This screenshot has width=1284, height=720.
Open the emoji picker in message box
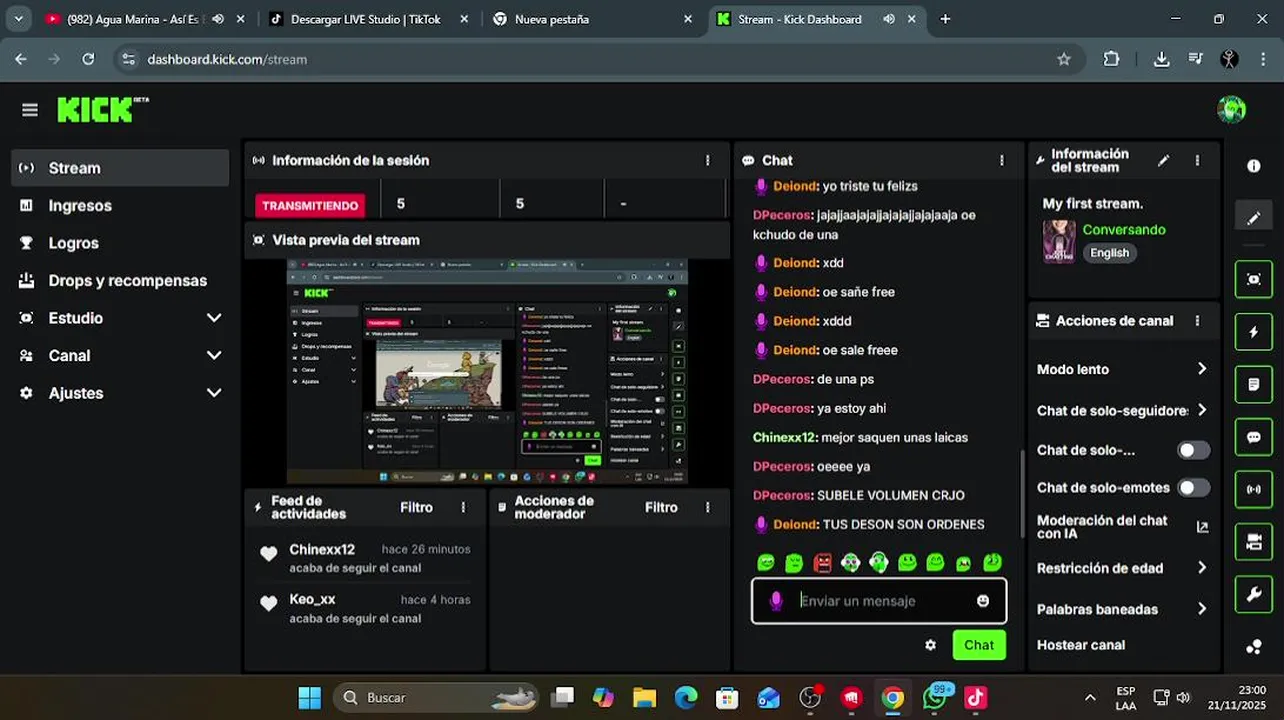(x=983, y=601)
